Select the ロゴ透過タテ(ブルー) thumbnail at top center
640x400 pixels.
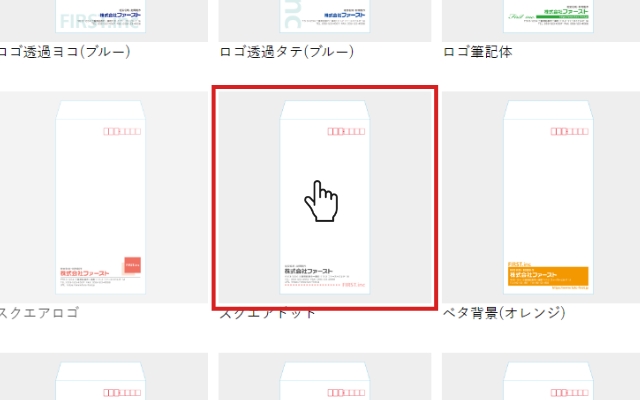(325, 18)
